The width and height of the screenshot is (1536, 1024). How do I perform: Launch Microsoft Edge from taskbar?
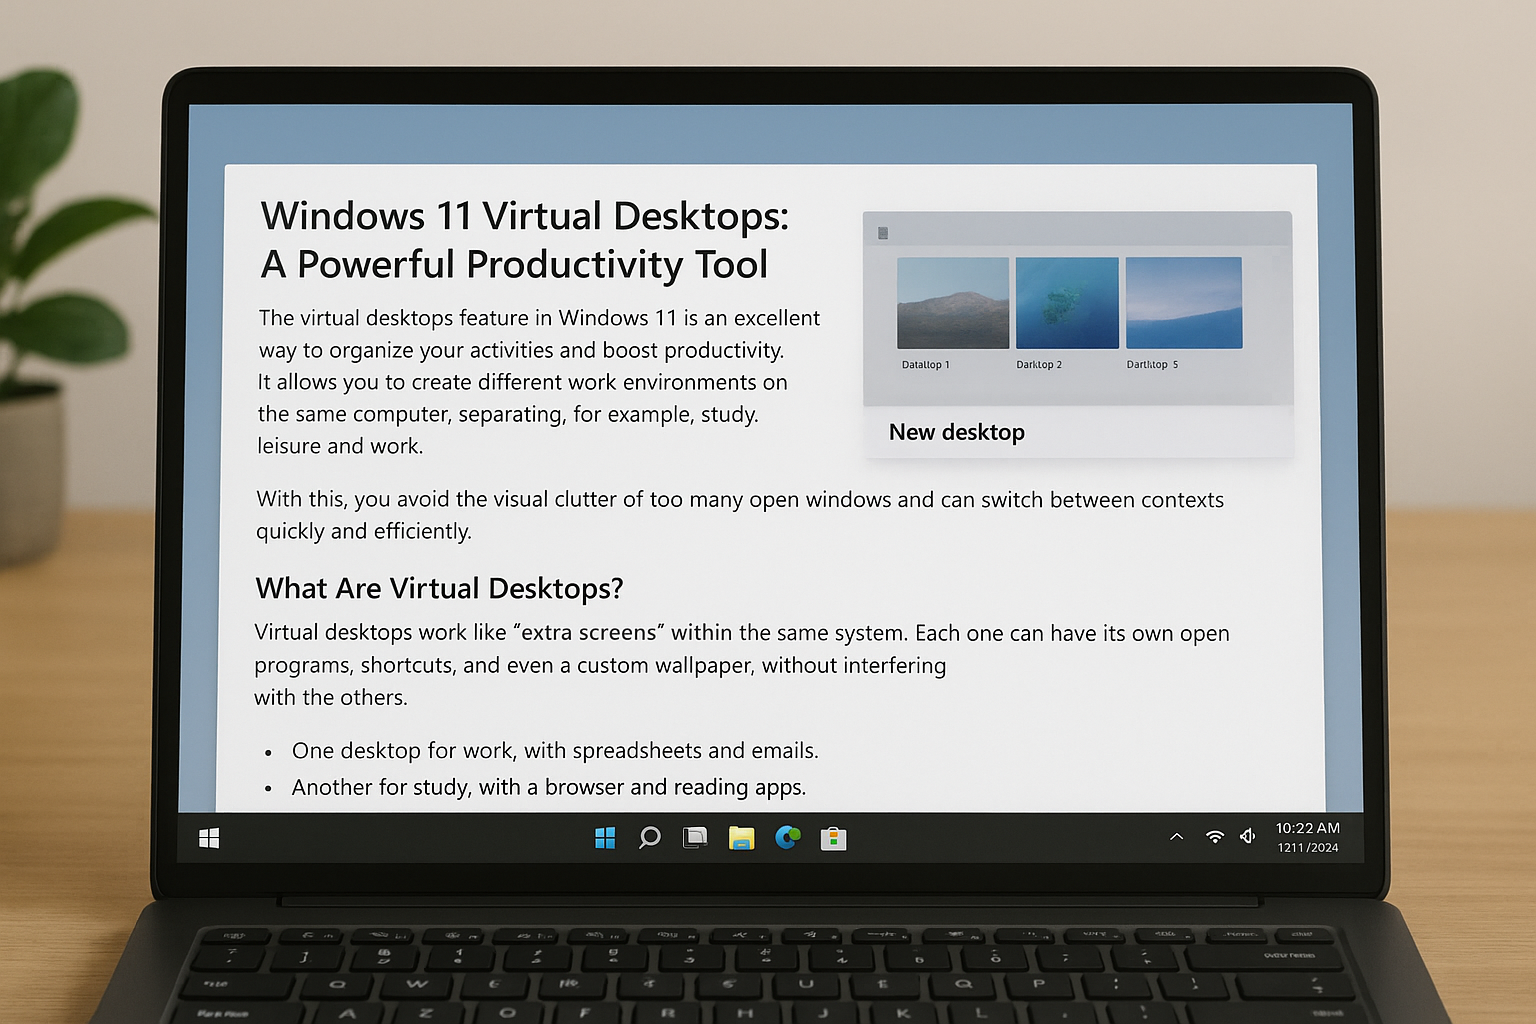pyautogui.click(x=788, y=838)
